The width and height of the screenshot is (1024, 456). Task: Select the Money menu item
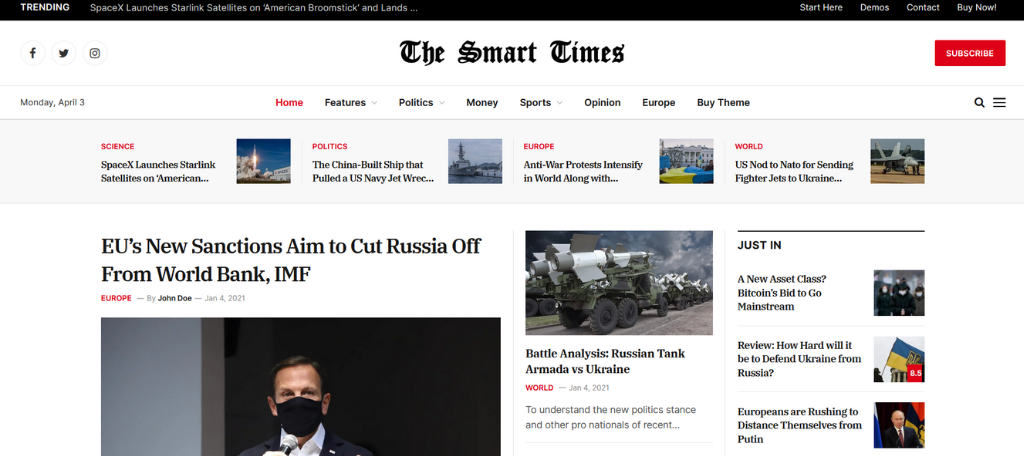point(482,102)
